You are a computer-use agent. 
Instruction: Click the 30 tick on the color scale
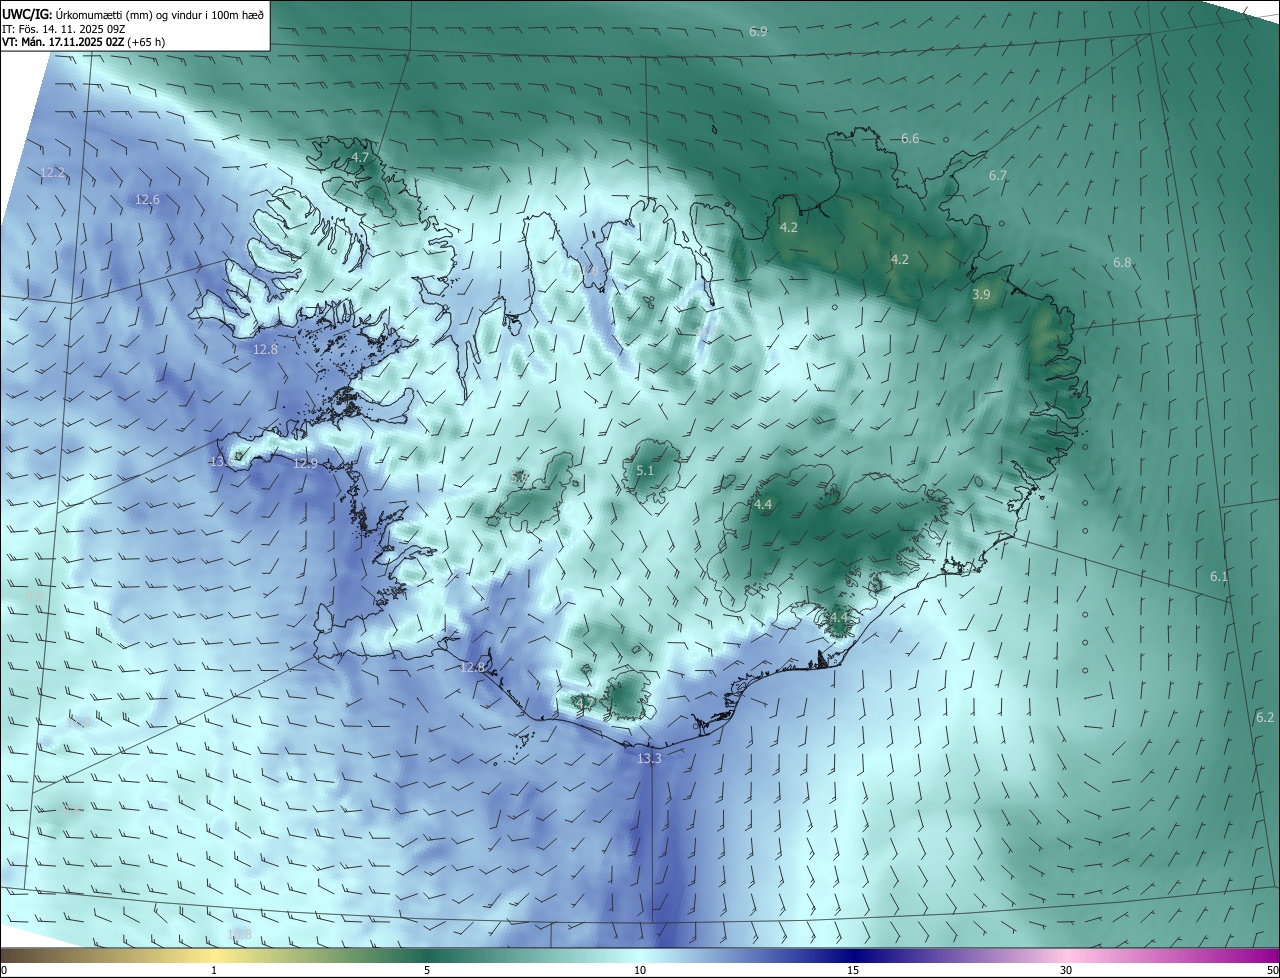click(1066, 971)
